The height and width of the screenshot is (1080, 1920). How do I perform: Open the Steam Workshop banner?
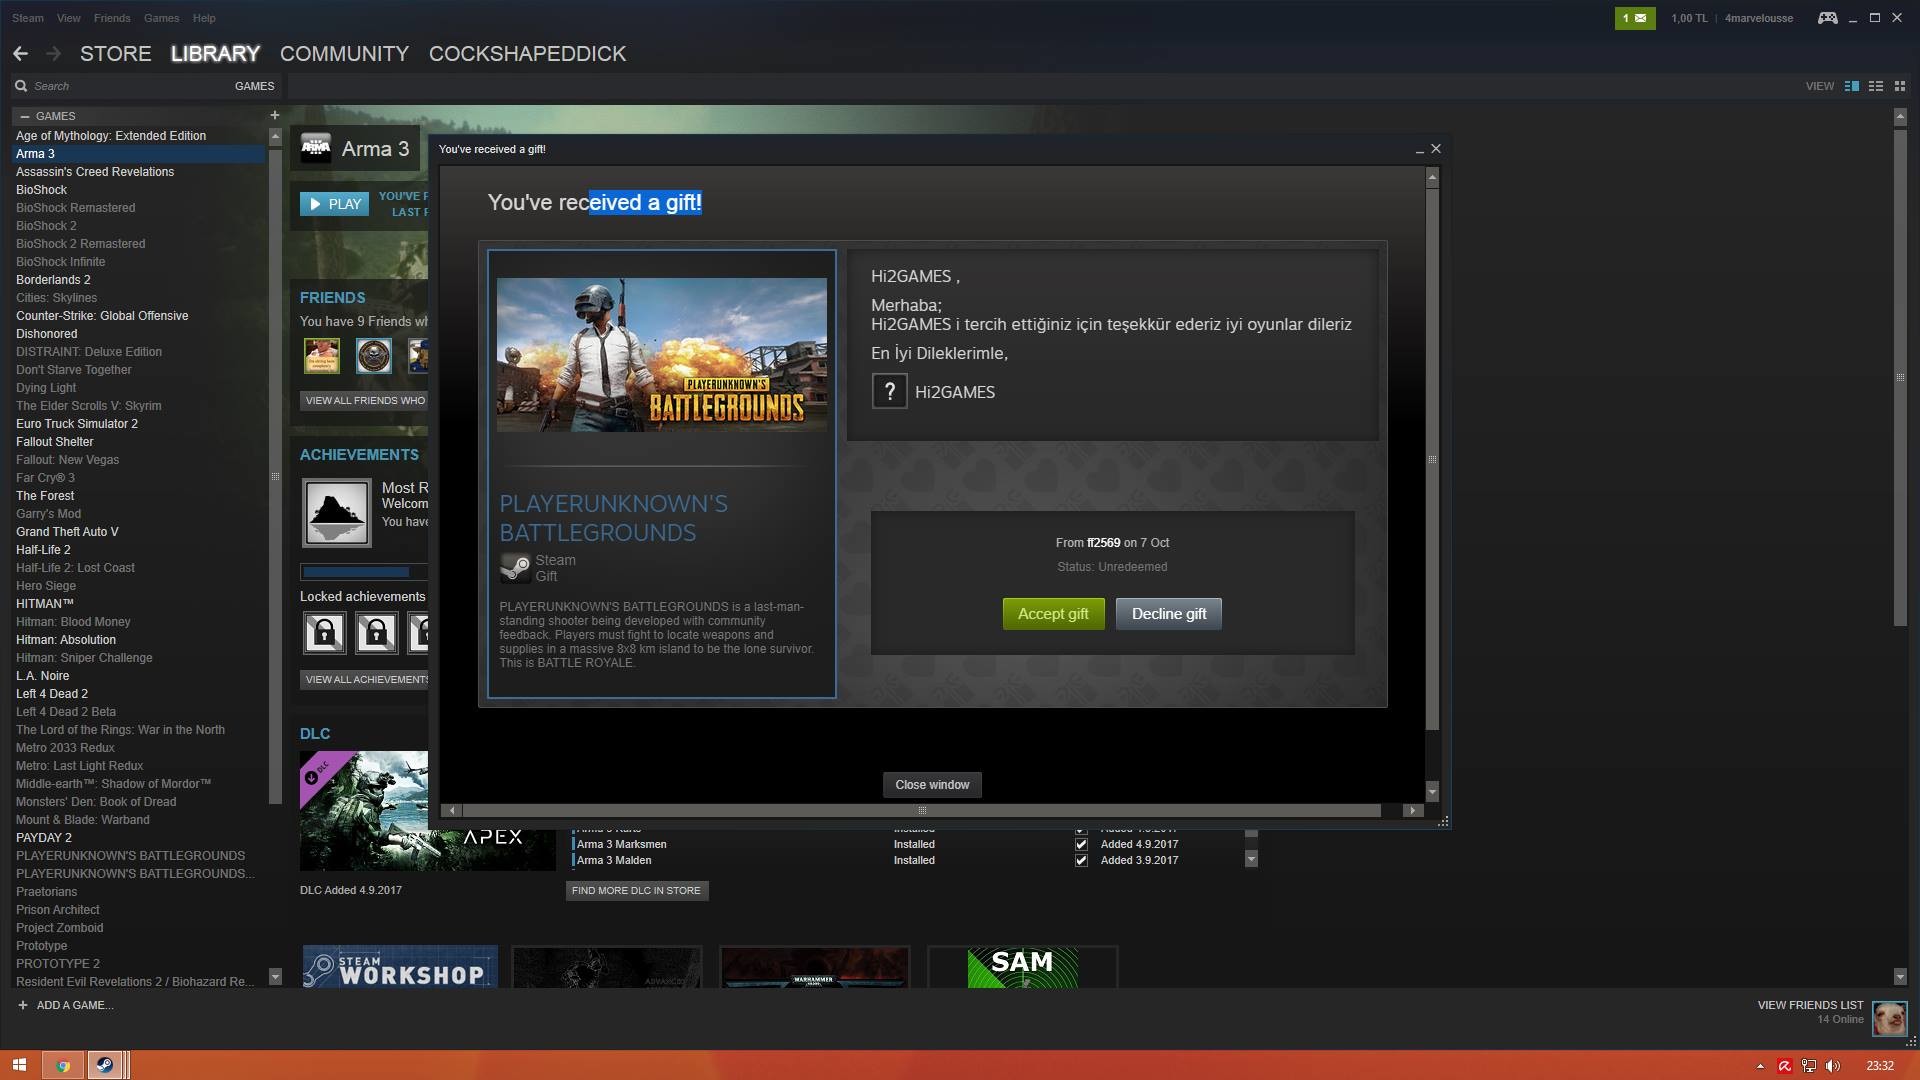point(400,967)
